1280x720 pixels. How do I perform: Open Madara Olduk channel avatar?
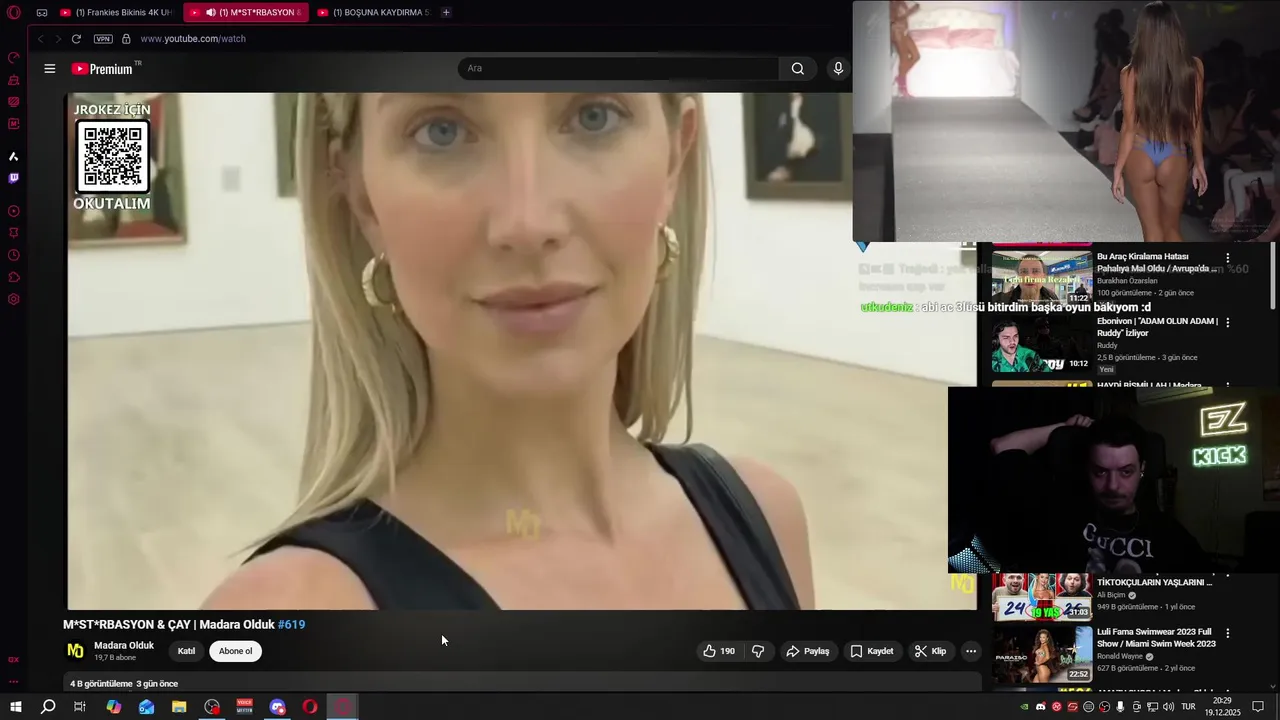[75, 651]
